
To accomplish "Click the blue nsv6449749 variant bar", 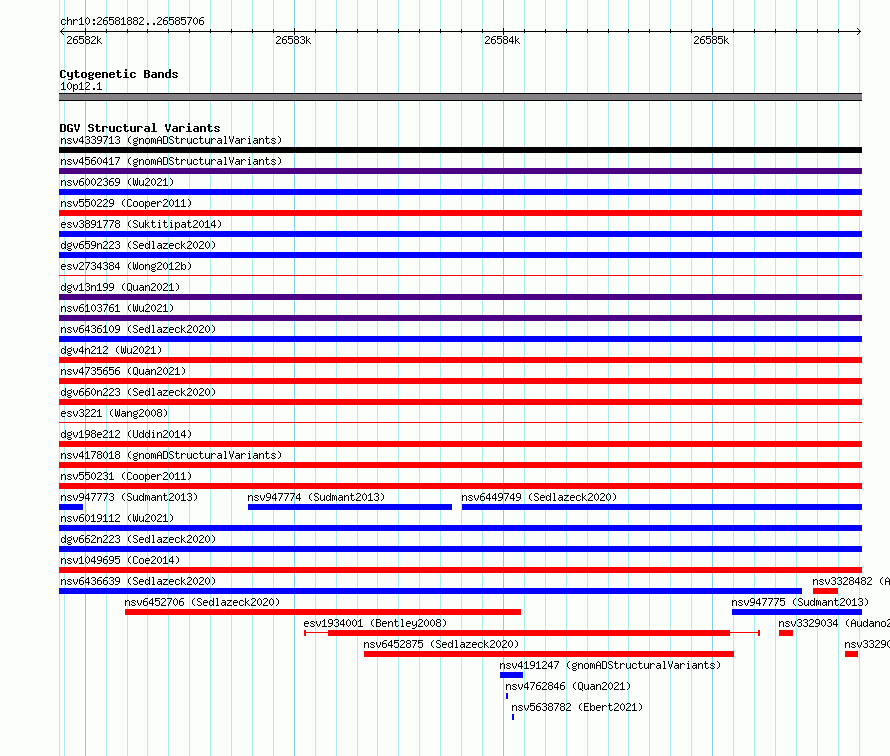I will coord(662,507).
